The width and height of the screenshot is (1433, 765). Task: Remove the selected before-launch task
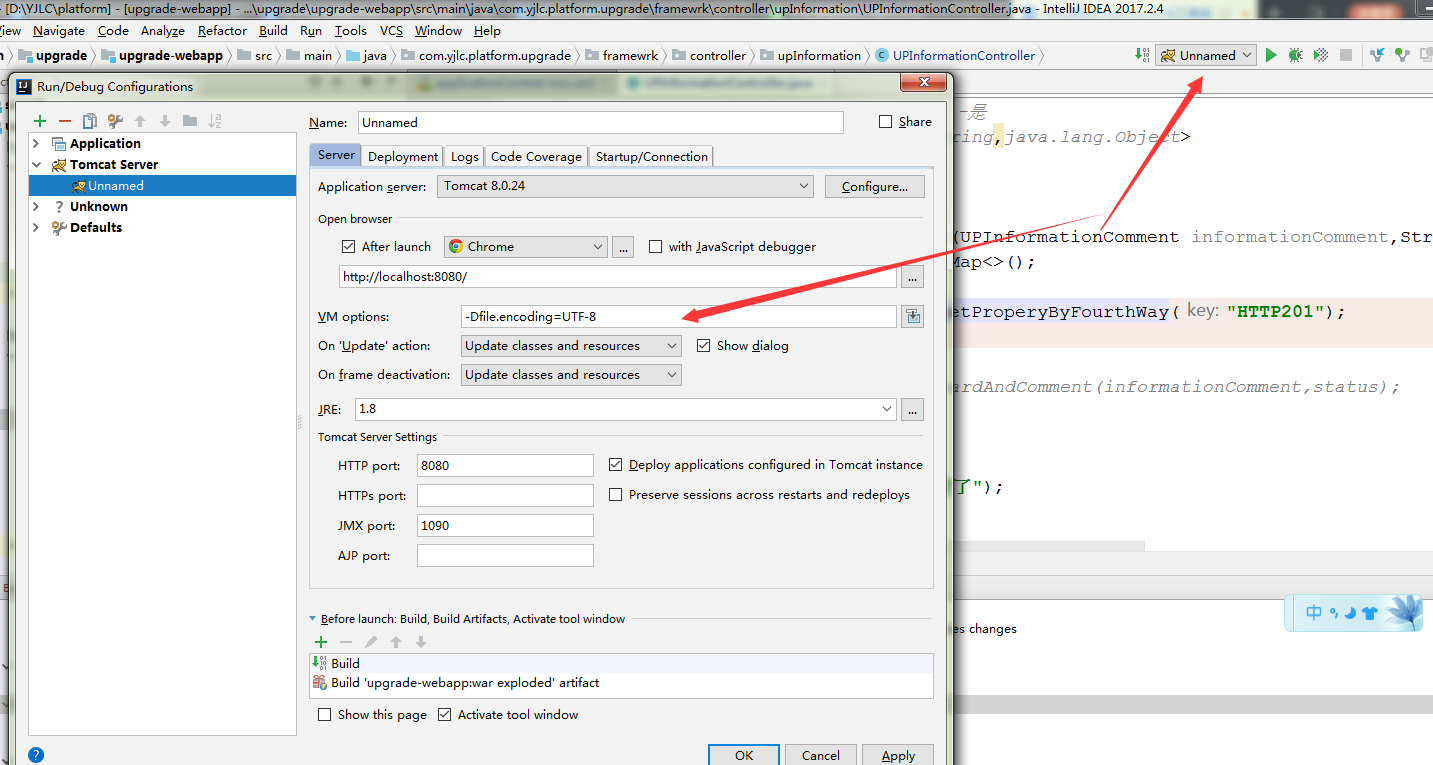click(346, 642)
